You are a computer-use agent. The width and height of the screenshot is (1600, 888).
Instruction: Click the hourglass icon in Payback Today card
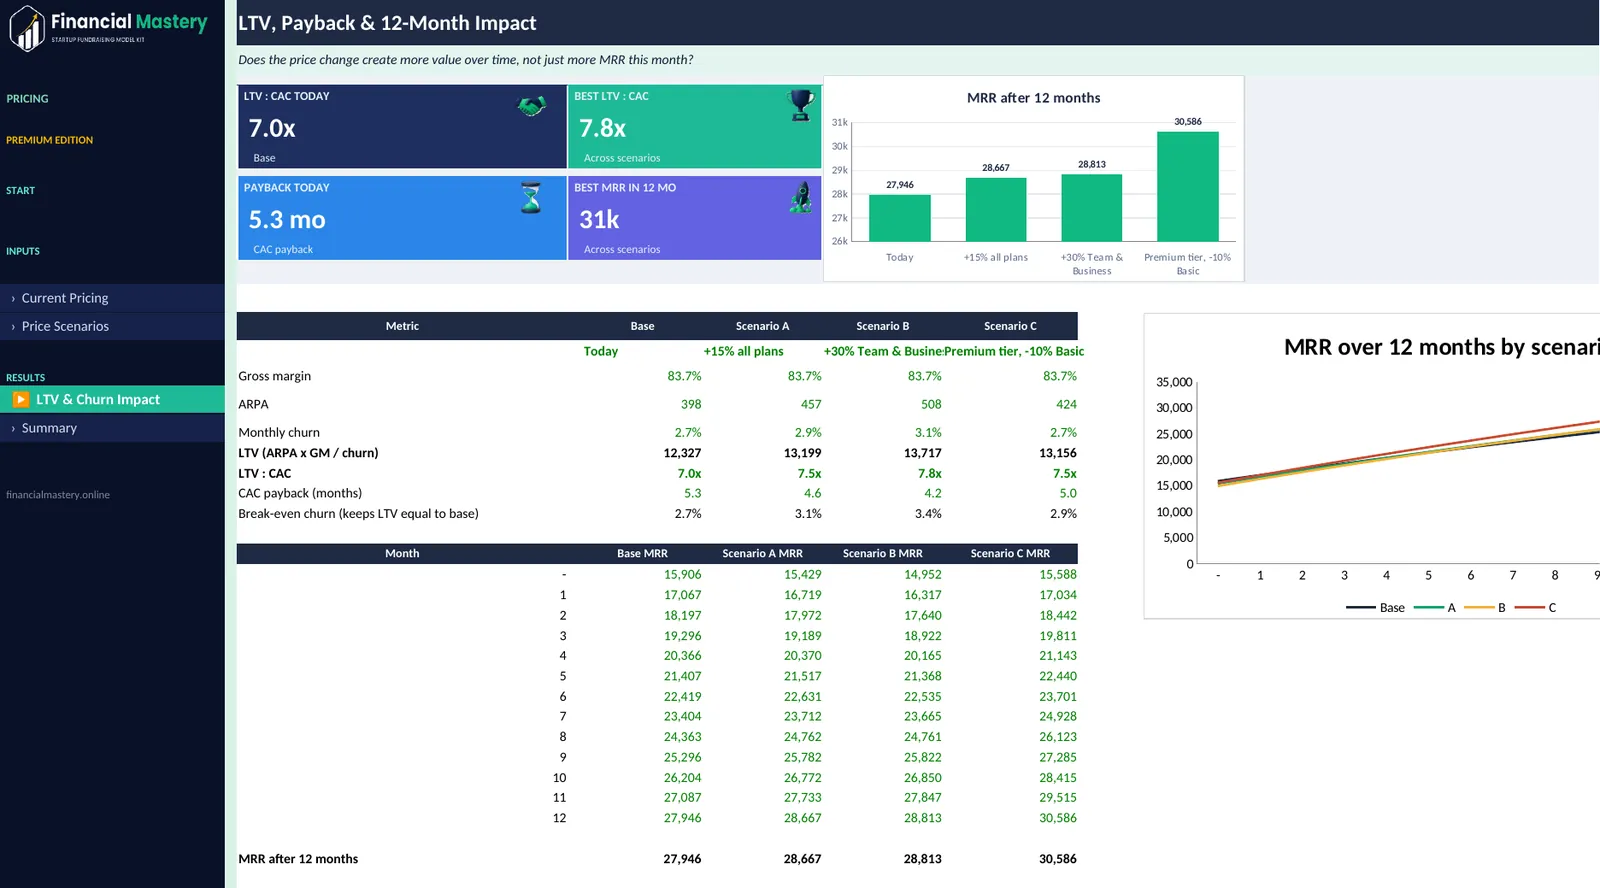[x=531, y=197]
